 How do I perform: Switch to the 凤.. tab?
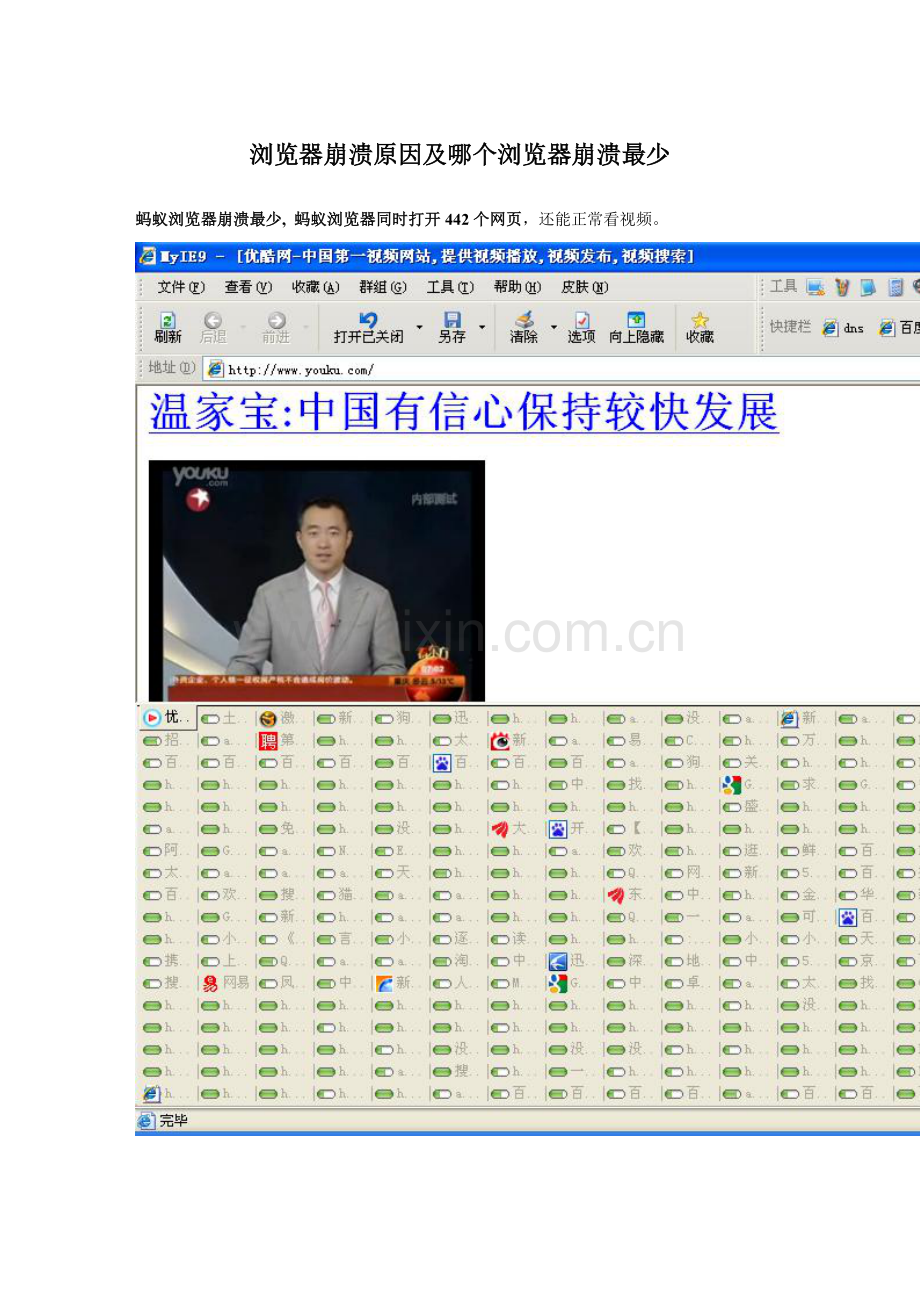283,983
